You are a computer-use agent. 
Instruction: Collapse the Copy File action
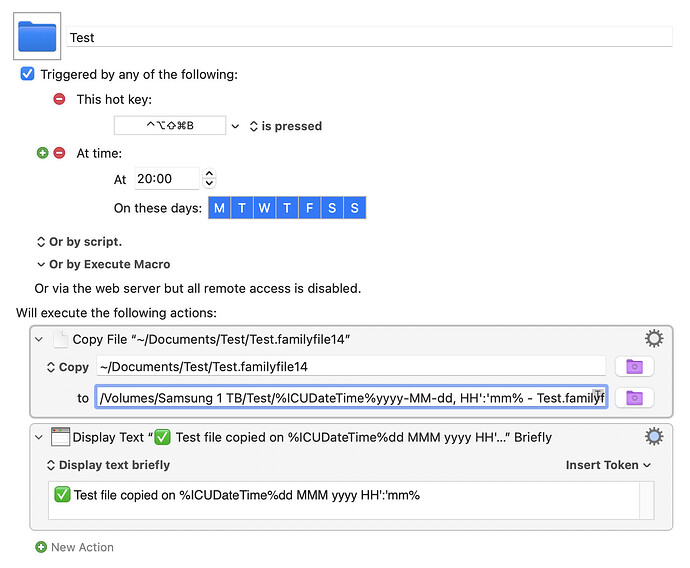tap(39, 339)
